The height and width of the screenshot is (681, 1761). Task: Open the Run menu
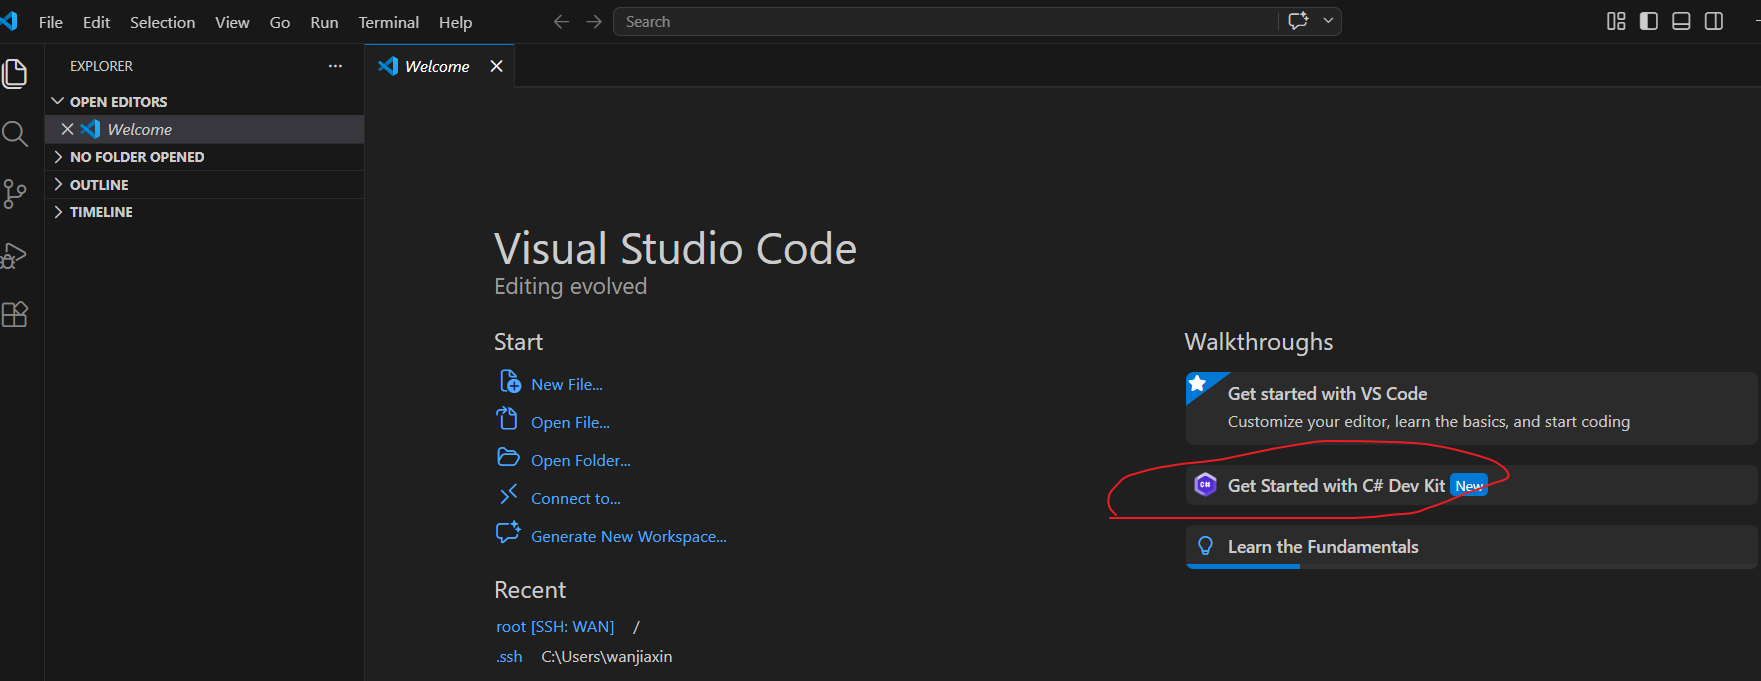point(324,22)
